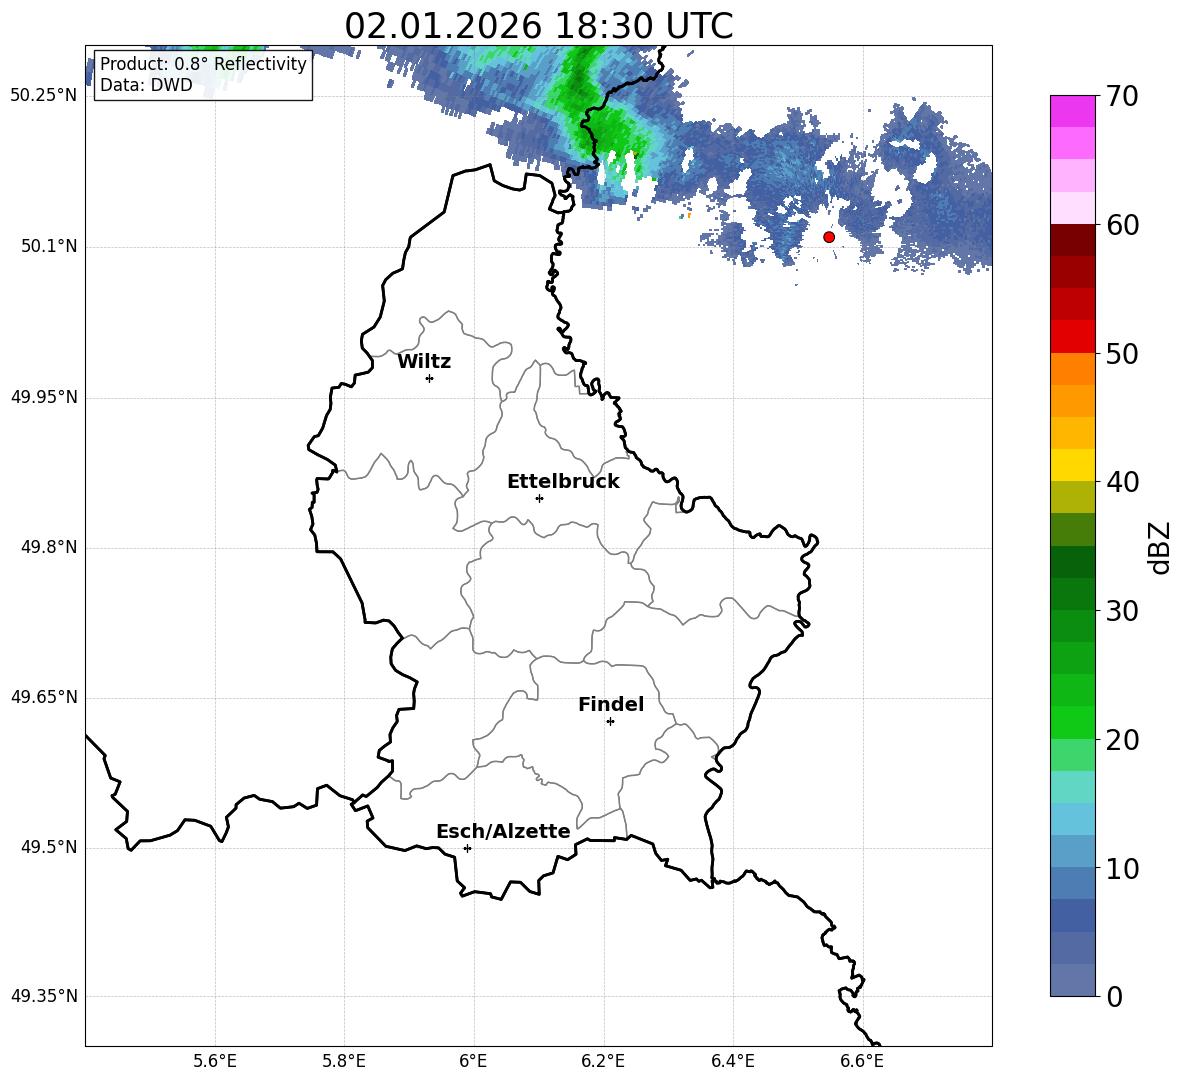Click the Wiltz station cross marker
This screenshot has width=1184, height=1081.
pyautogui.click(x=430, y=378)
